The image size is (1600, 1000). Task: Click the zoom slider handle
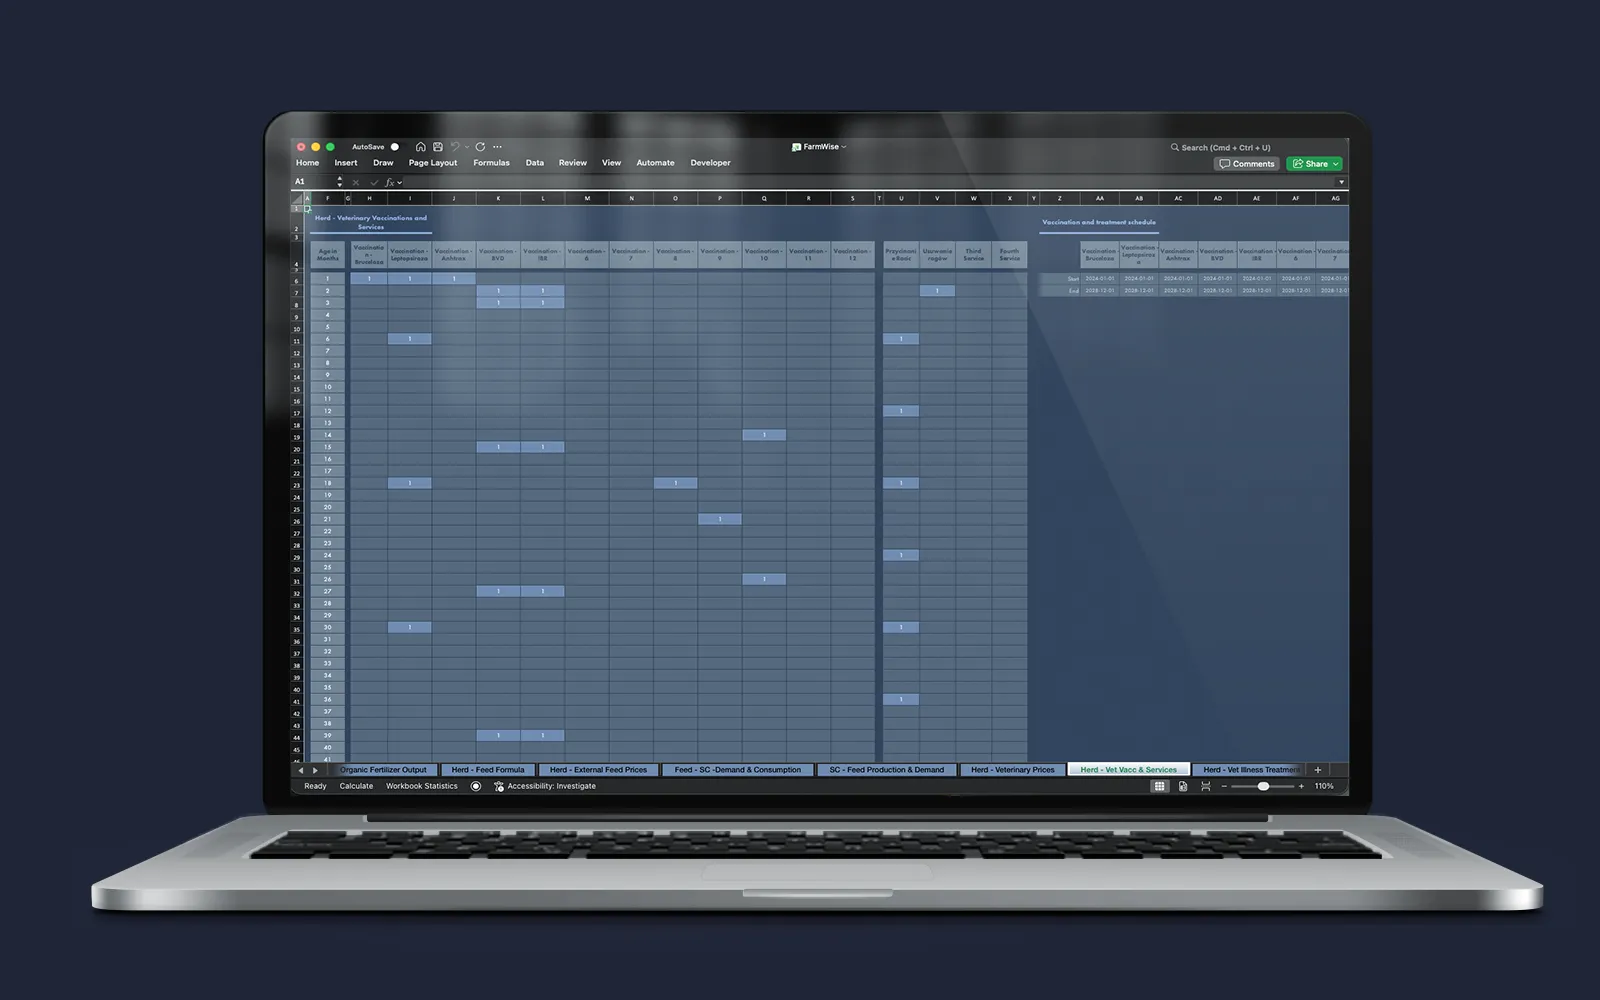pos(1264,786)
